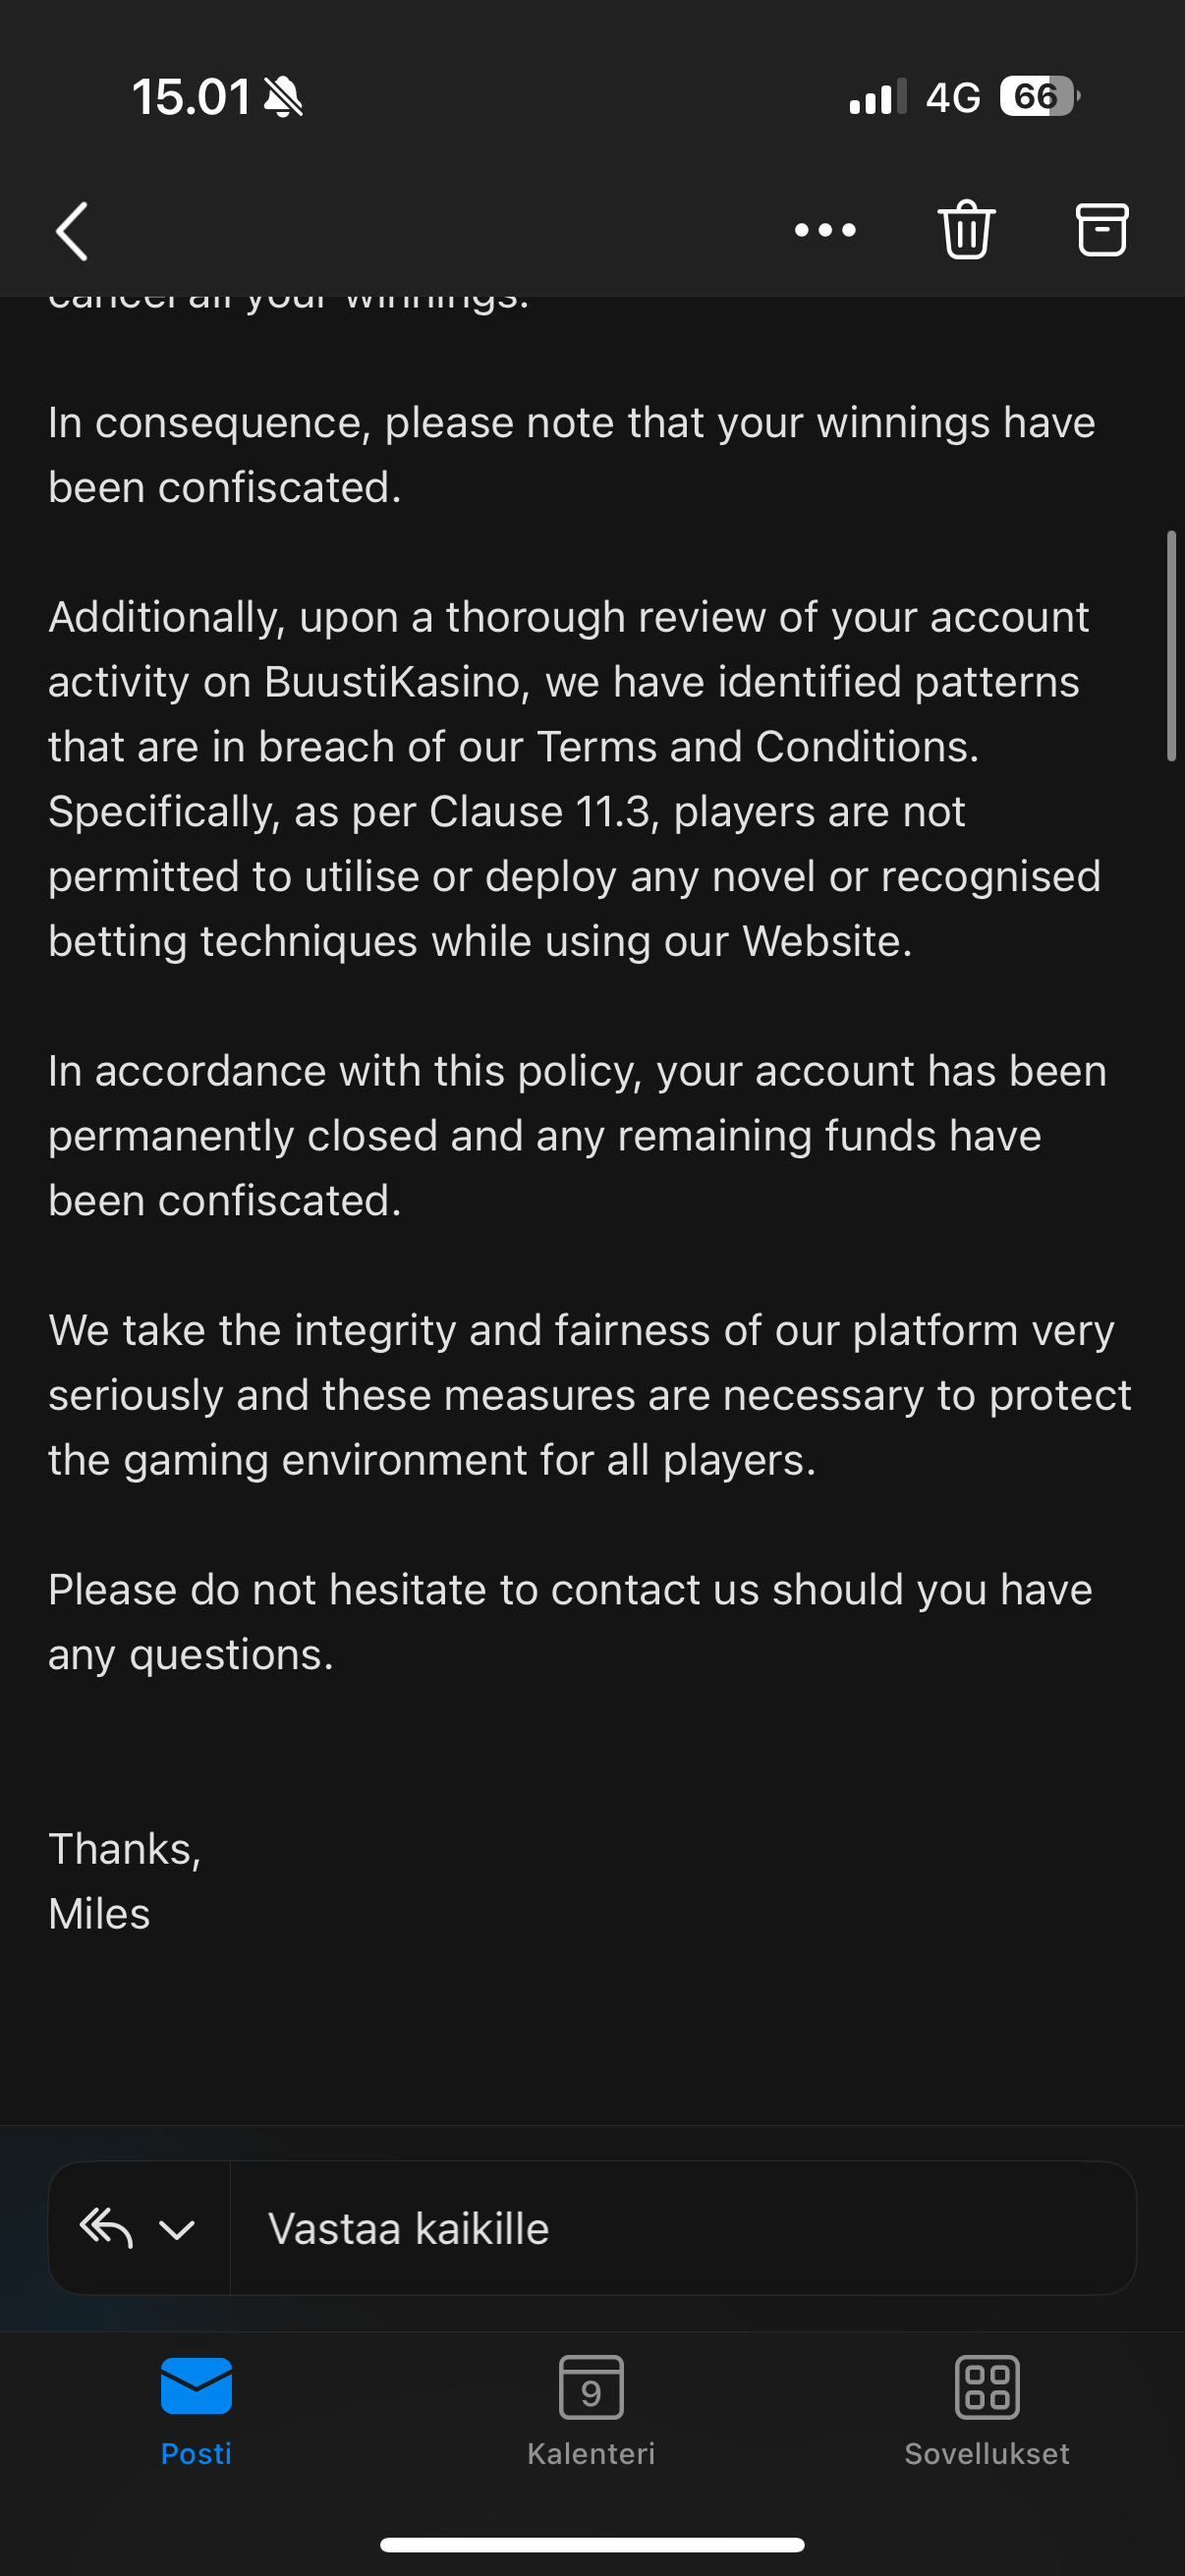Tap the 4G cellular signal indicator

coord(952,97)
